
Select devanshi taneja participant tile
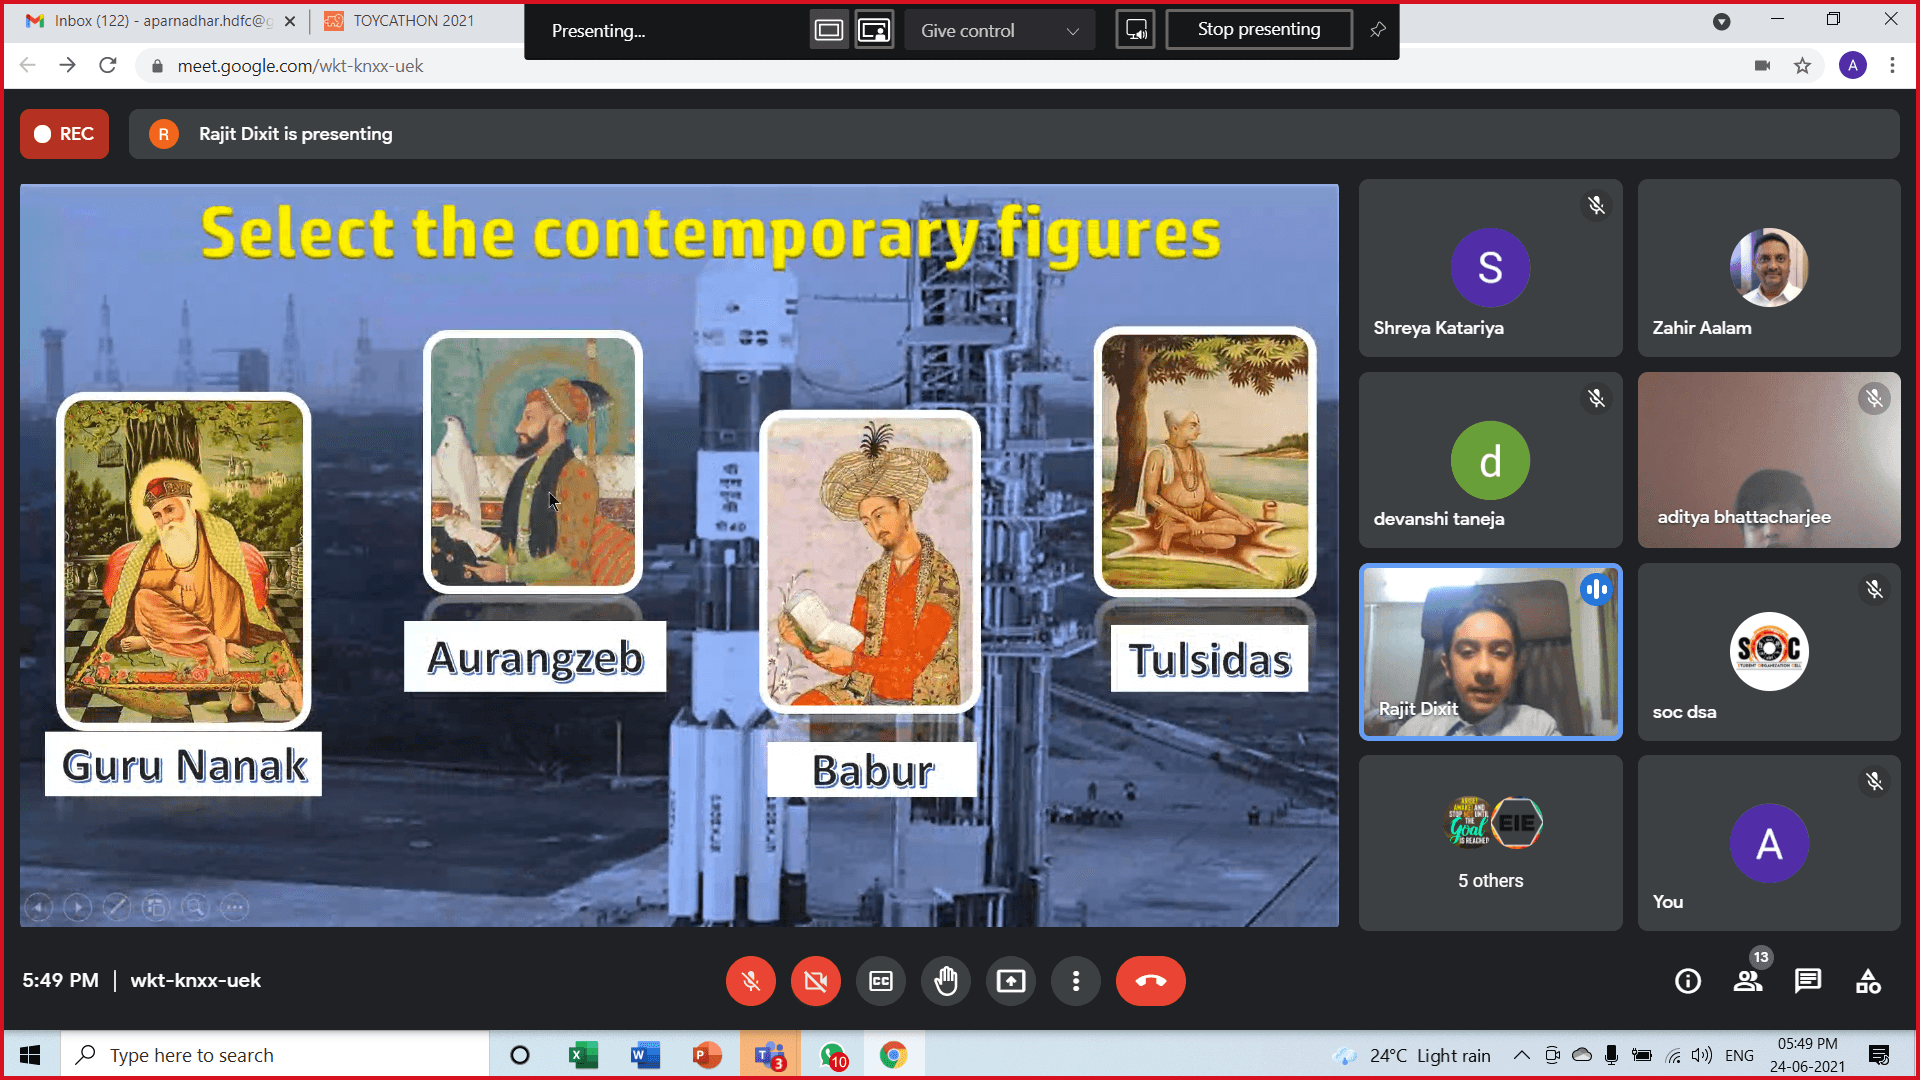[x=1490, y=460]
